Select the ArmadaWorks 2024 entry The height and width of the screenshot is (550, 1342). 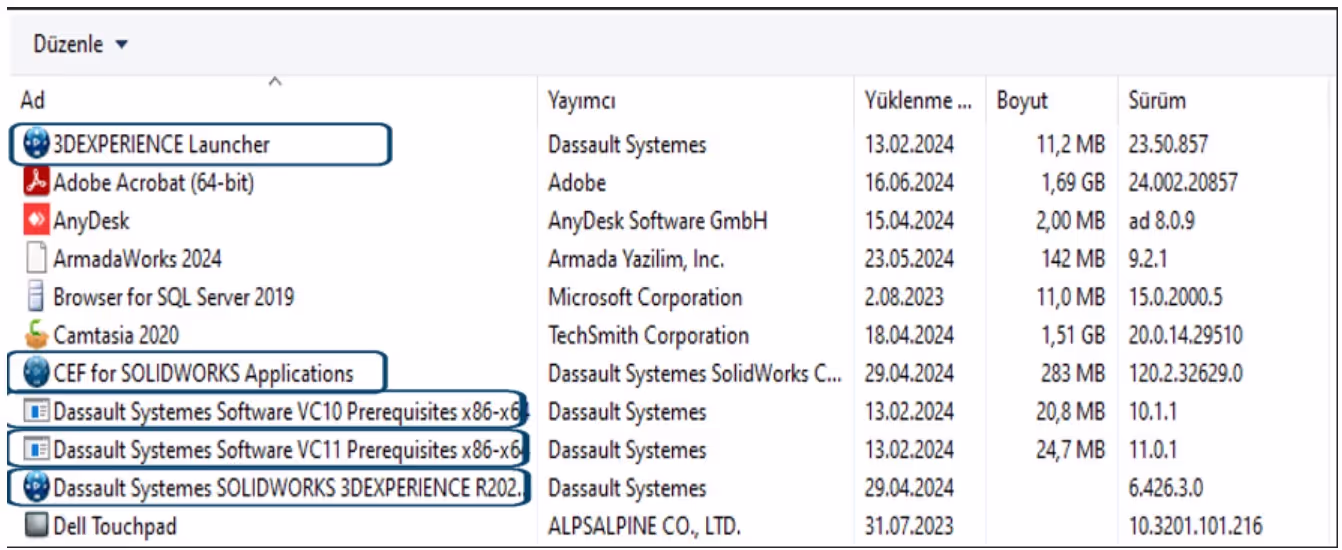point(137,258)
